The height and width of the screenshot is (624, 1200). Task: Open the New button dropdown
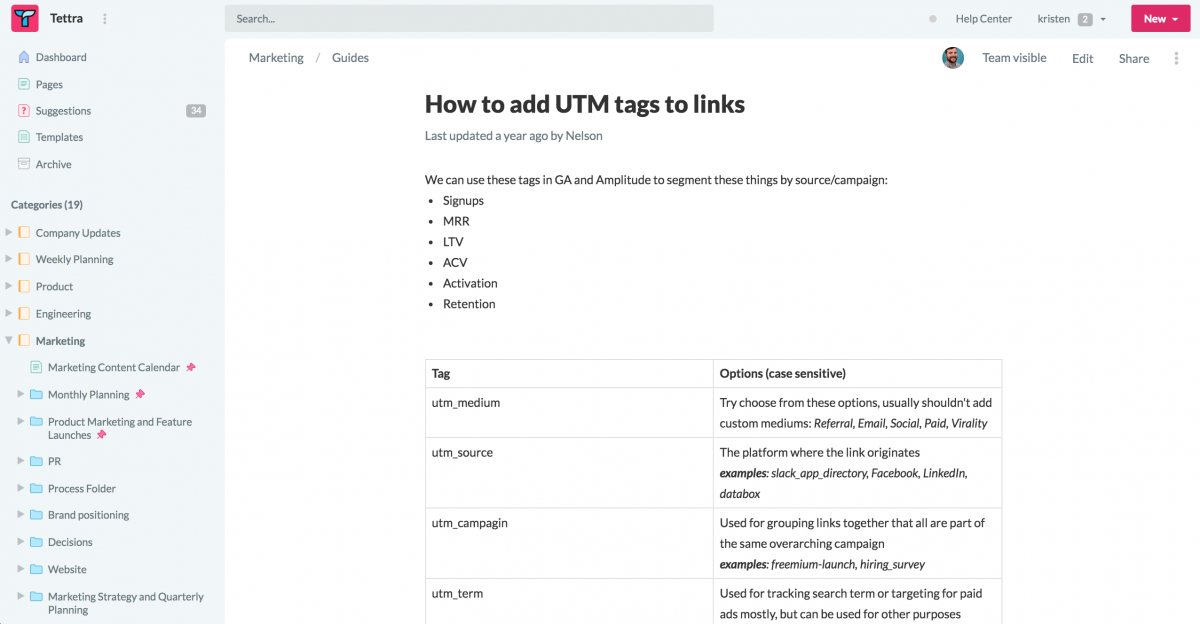(x=1161, y=19)
